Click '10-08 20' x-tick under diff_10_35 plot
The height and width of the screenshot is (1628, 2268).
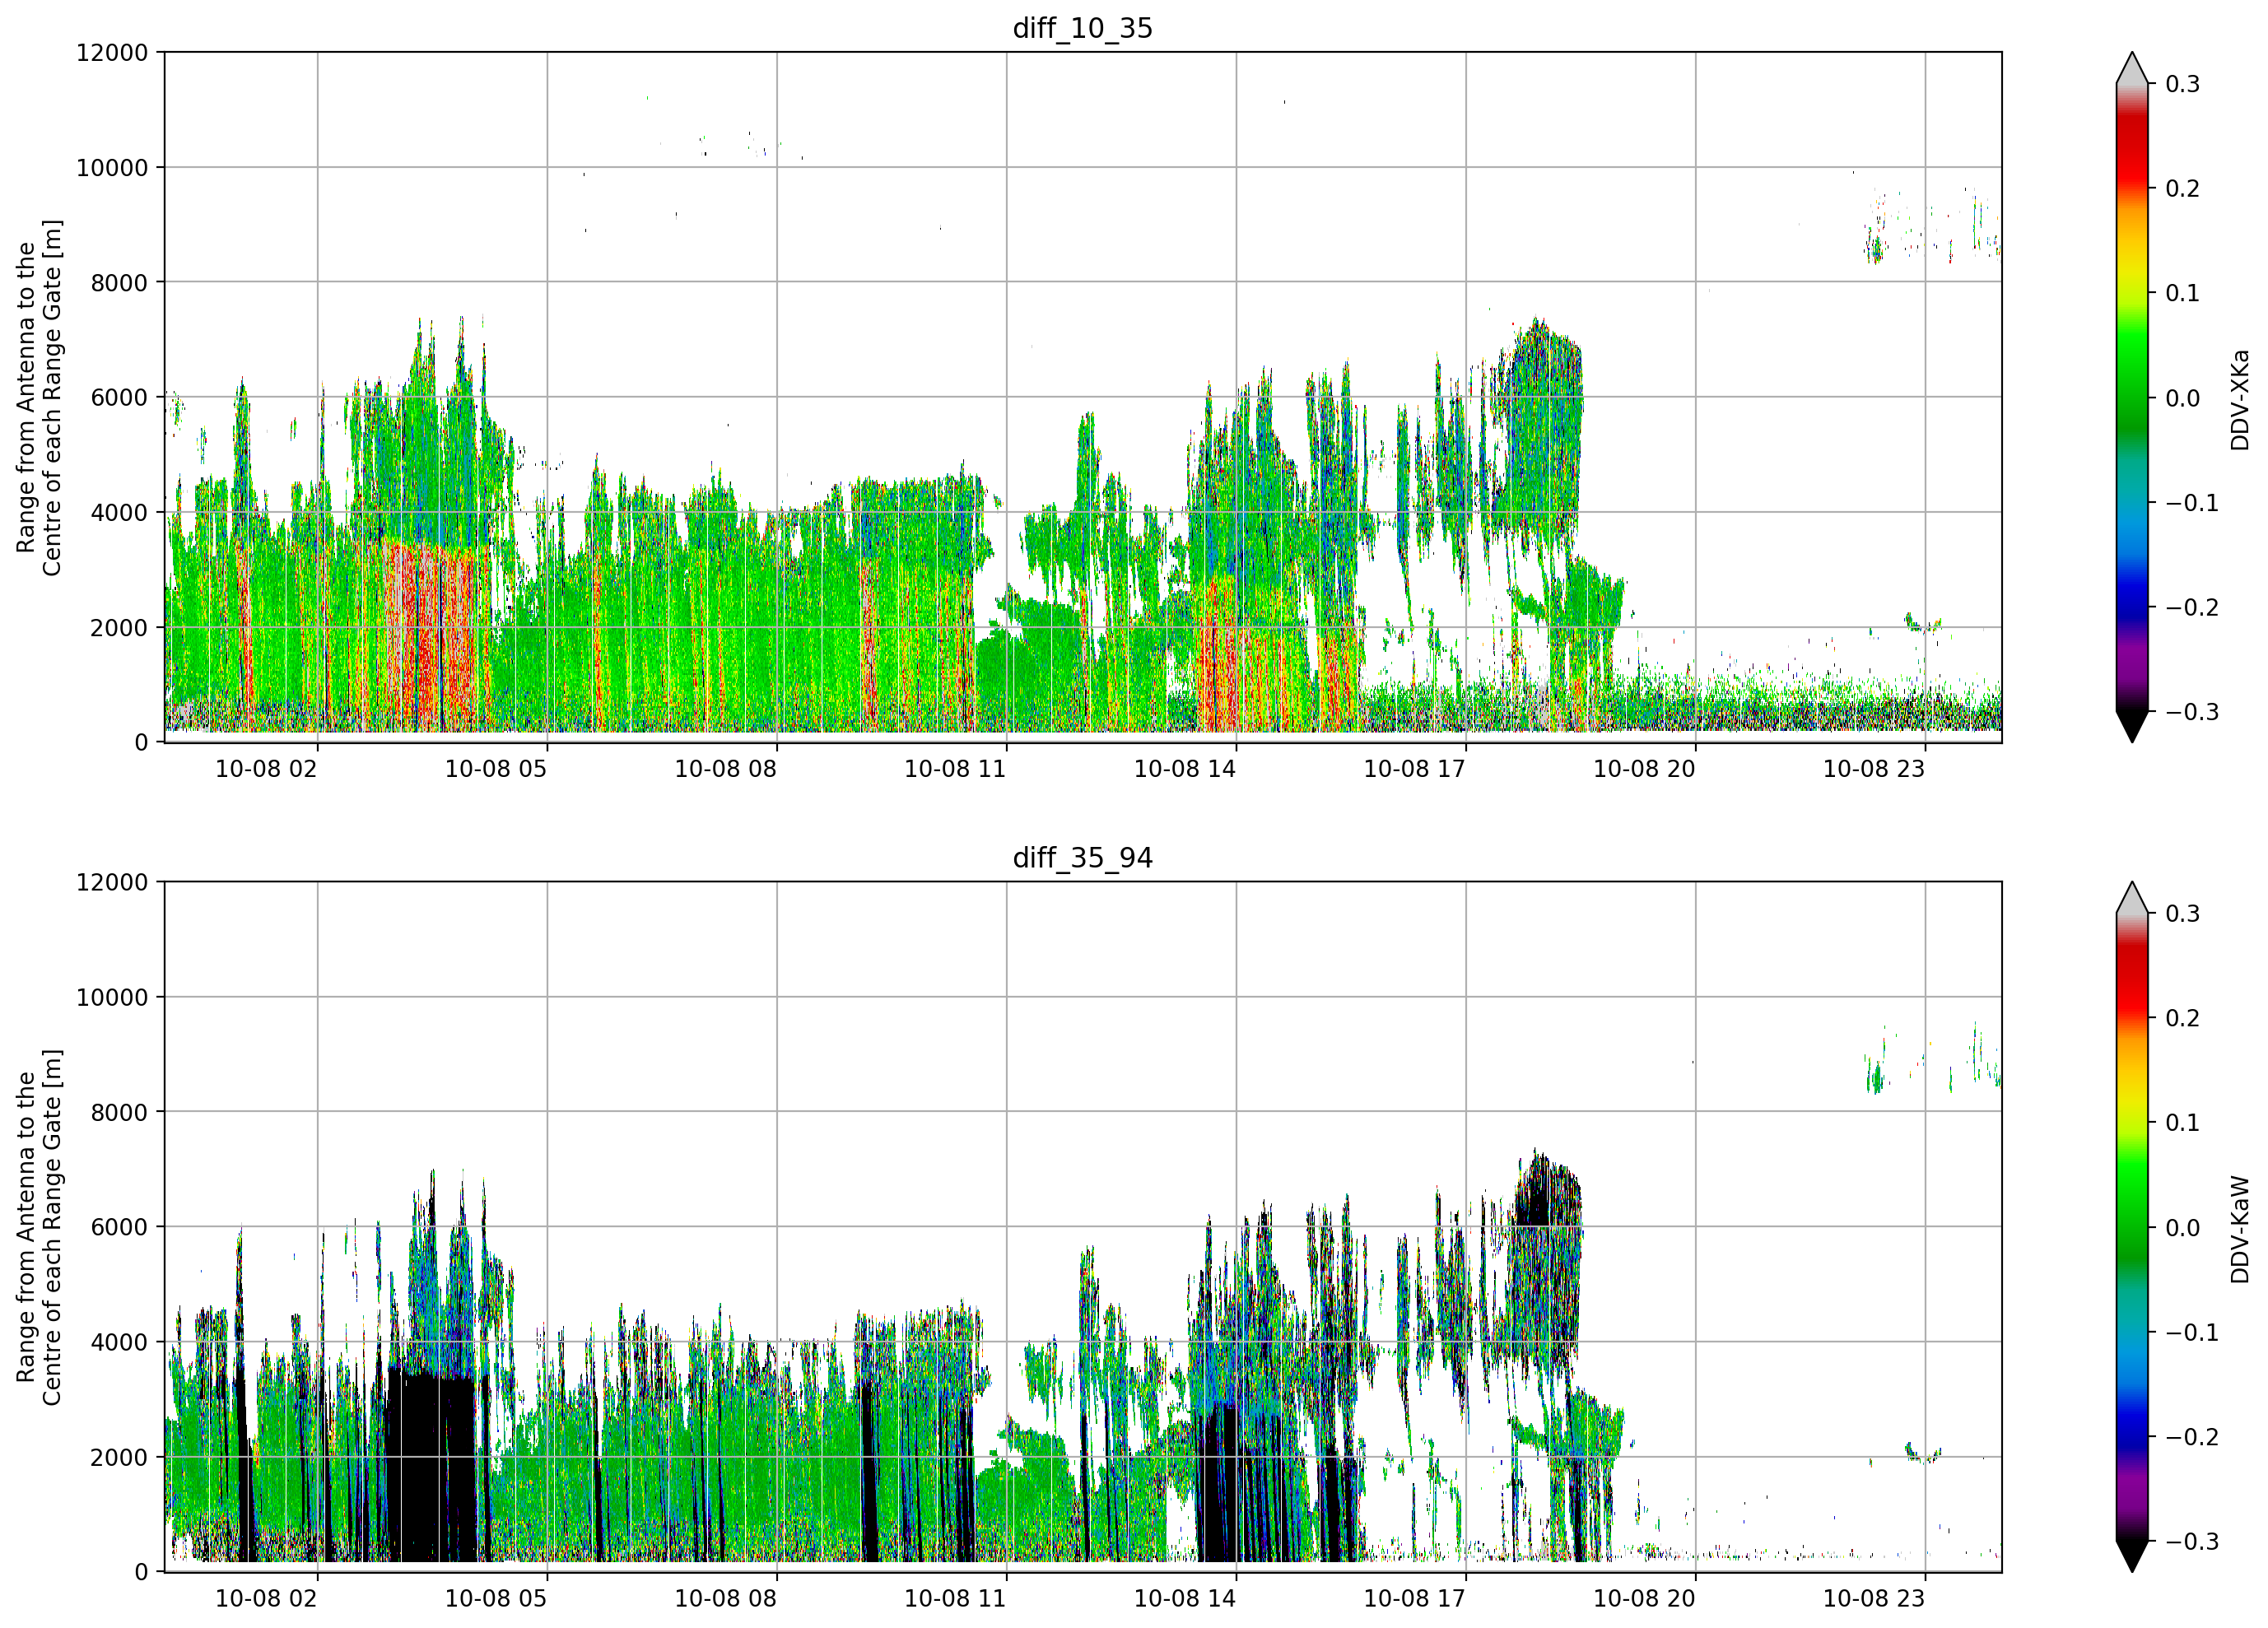click(1644, 769)
